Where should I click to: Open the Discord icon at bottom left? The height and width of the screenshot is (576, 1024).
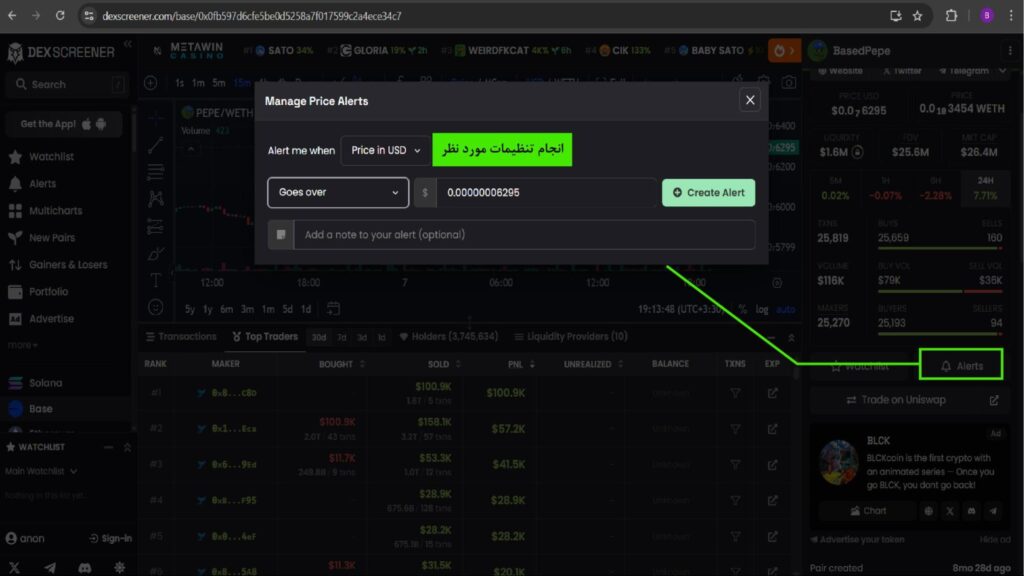tap(85, 568)
